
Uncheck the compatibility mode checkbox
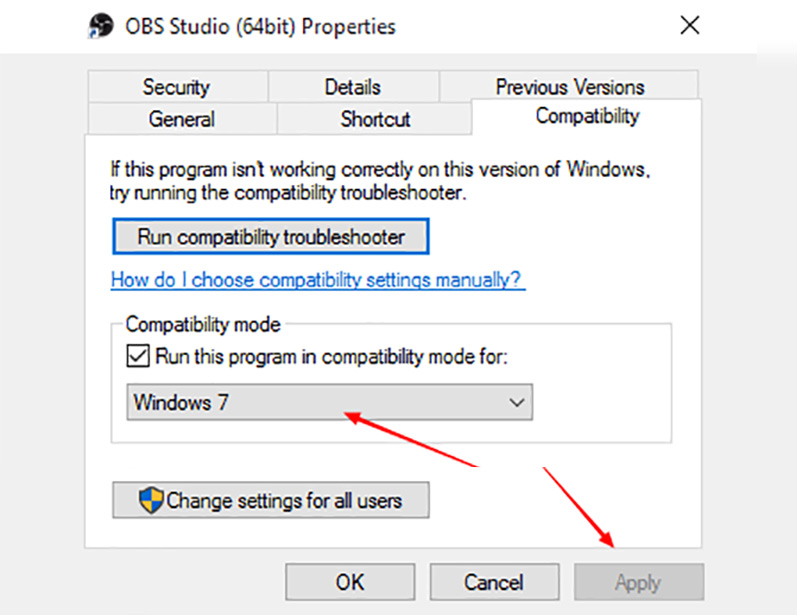point(137,356)
